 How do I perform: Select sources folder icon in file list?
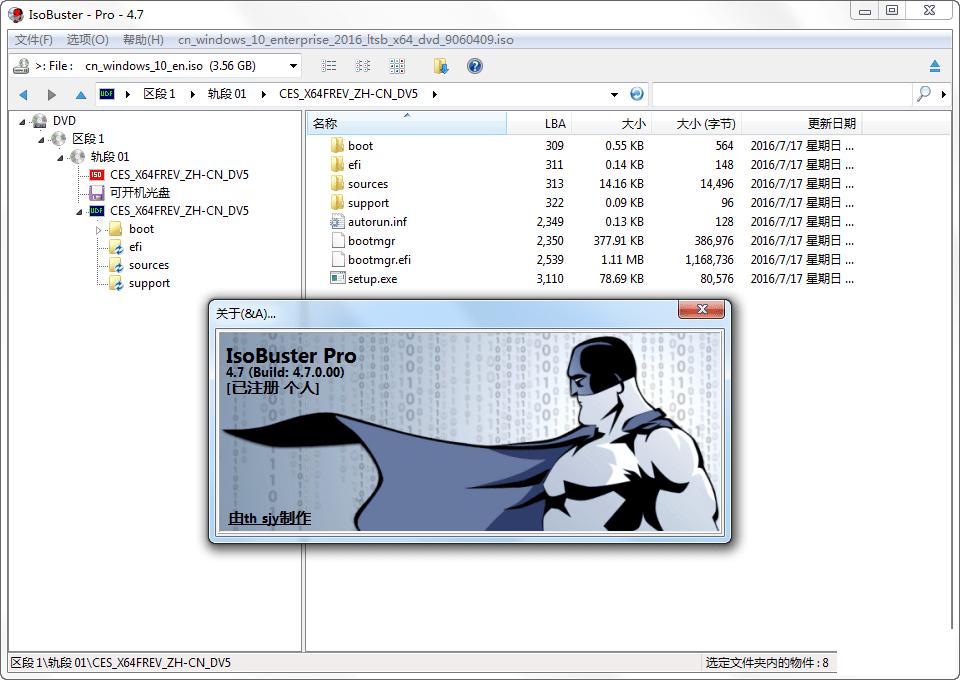[x=337, y=183]
